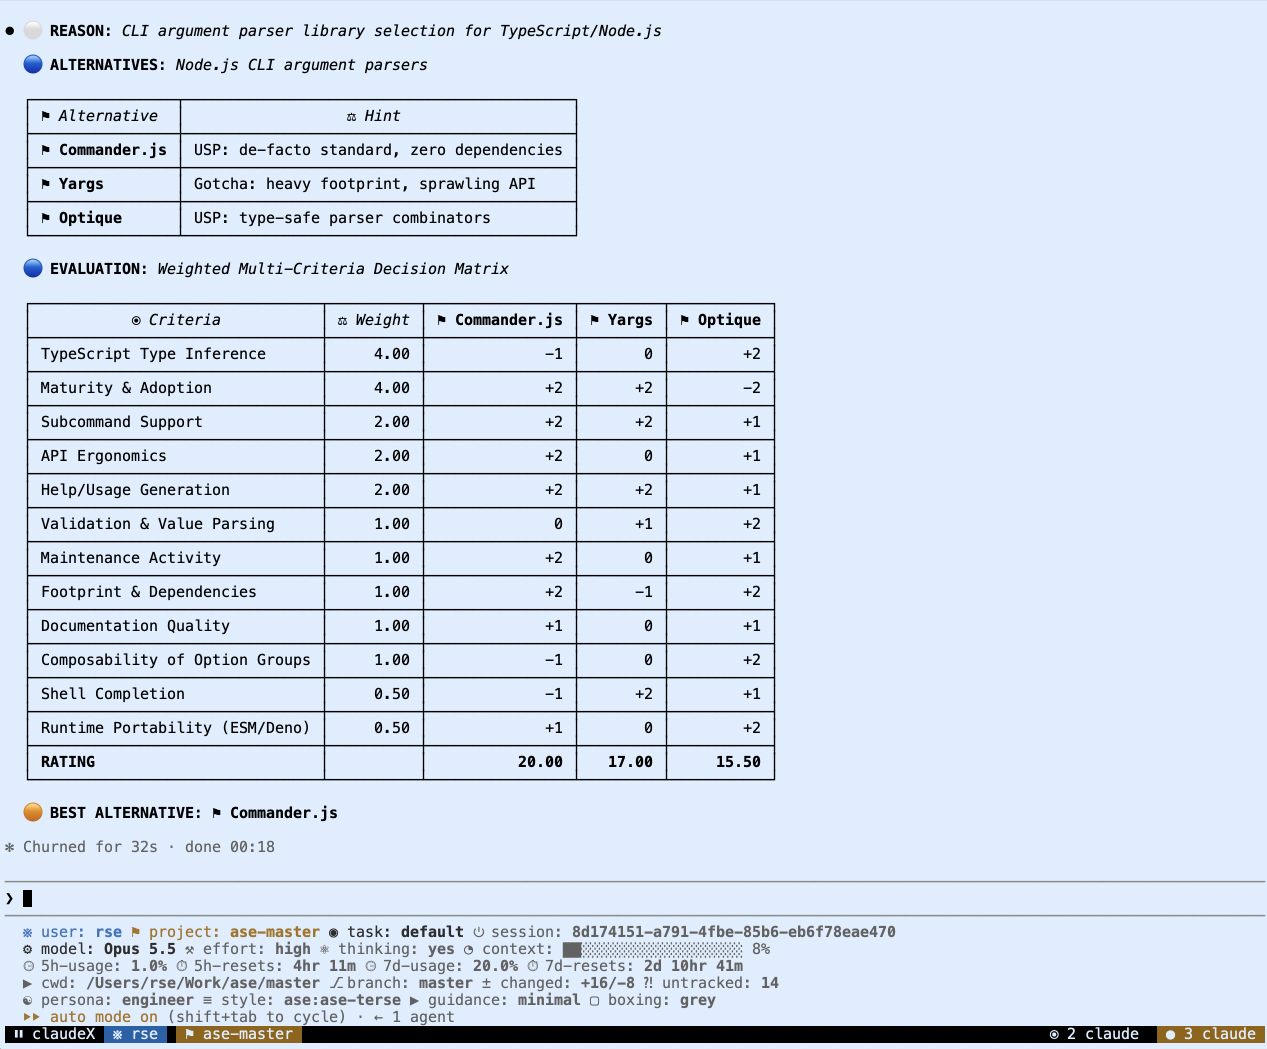Click the clock icon before '5h-usage'

pyautogui.click(x=28, y=966)
